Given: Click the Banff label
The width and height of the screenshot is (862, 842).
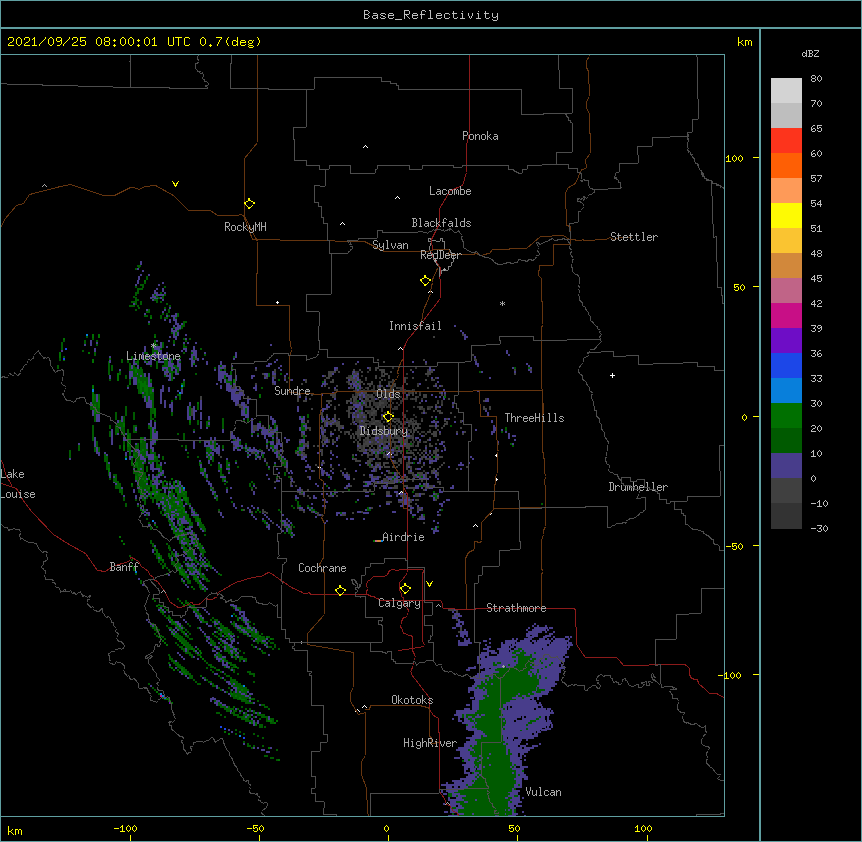Looking at the screenshot, I should point(124,567).
